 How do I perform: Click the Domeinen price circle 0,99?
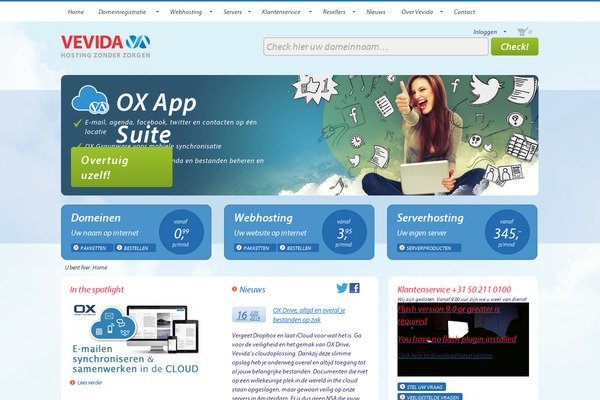181,232
